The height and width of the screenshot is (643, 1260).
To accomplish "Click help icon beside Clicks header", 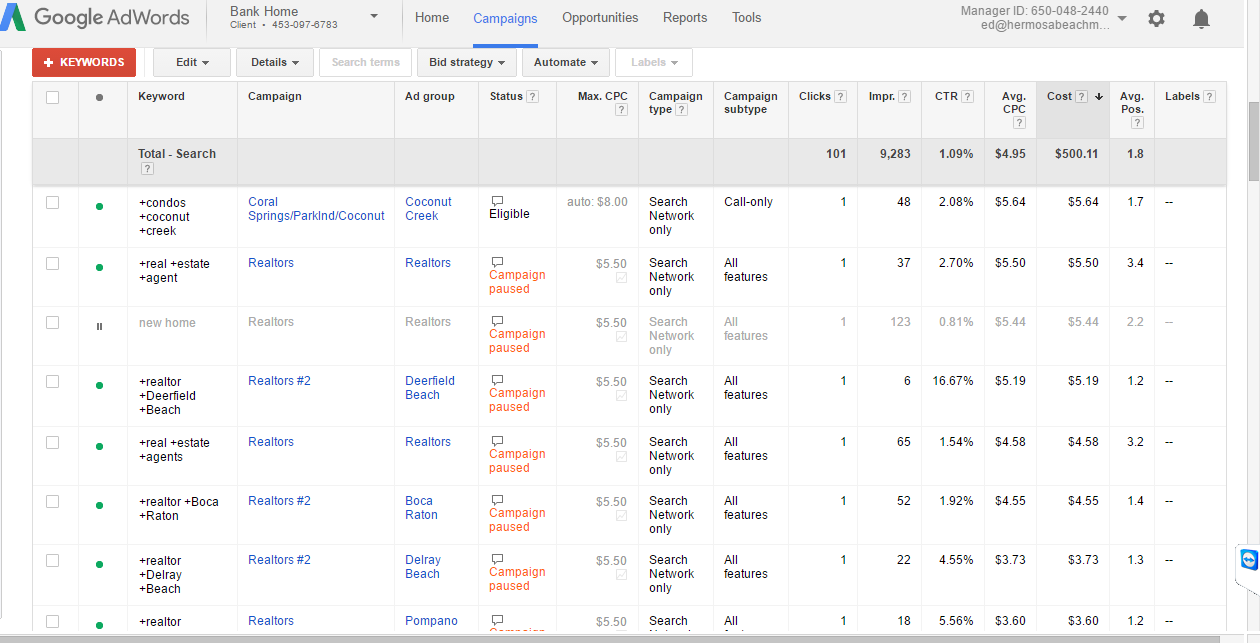I will [x=841, y=97].
